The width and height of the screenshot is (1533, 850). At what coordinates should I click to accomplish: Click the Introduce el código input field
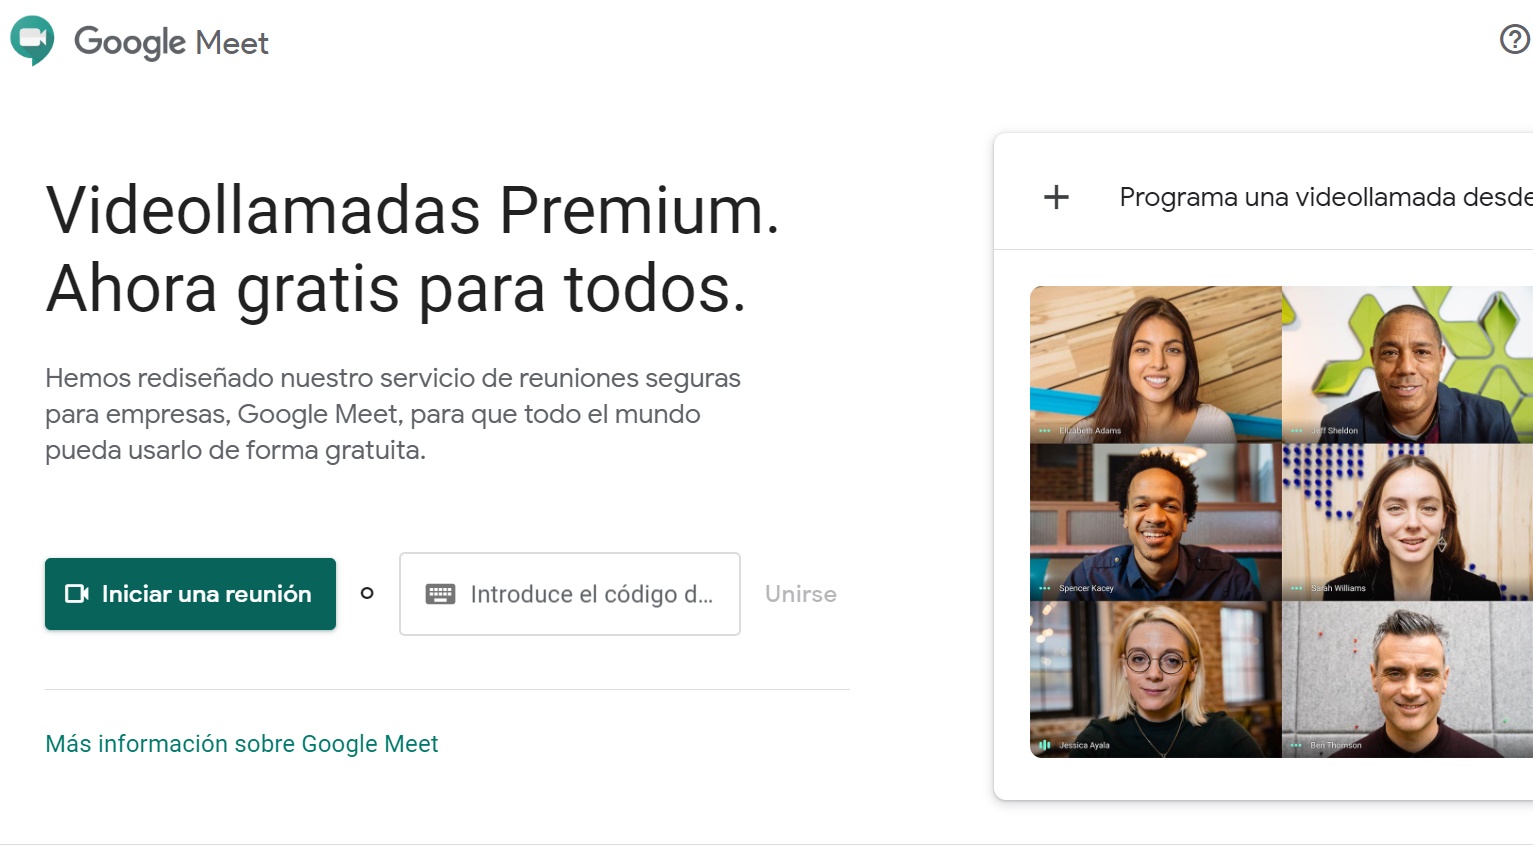(570, 594)
